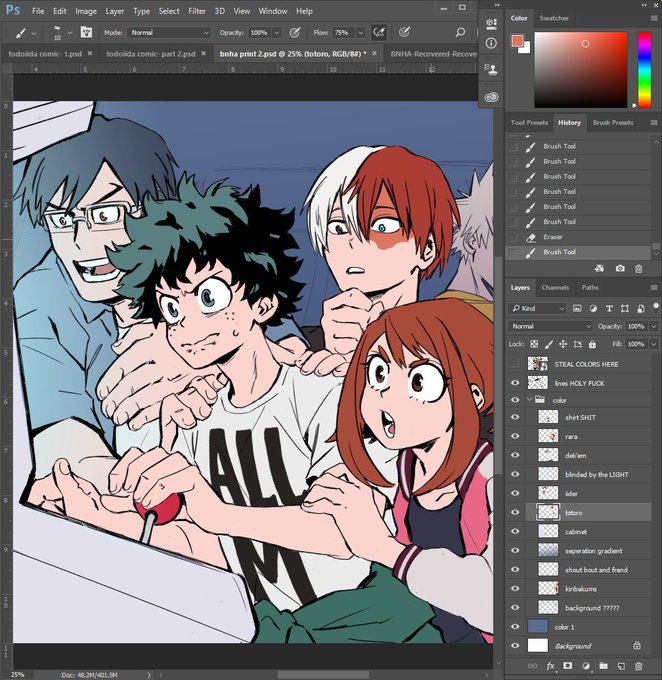Viewport: 662px width, 680px height.
Task: Delete current history state trash icon
Action: pos(639,268)
